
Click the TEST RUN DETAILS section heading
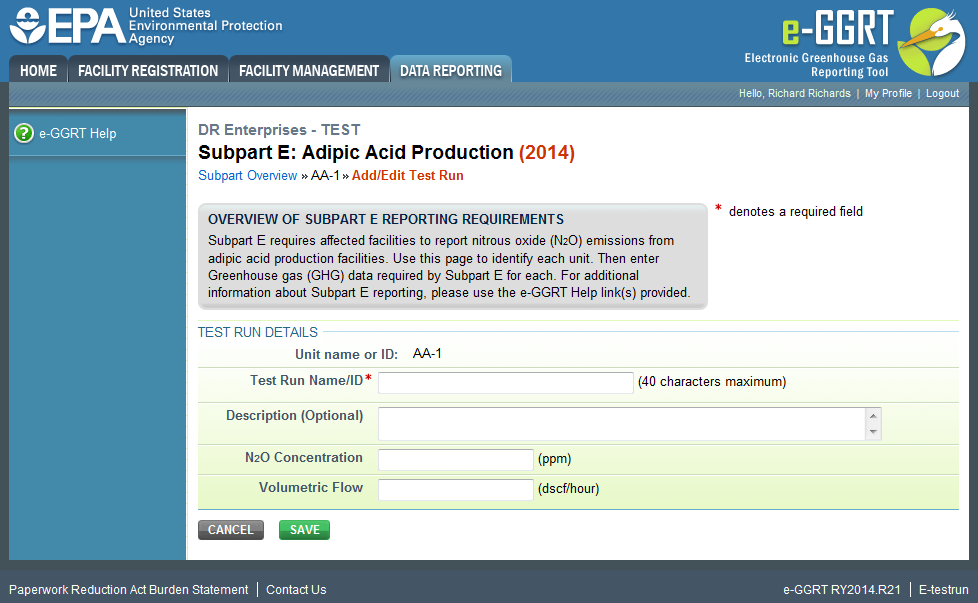(258, 332)
